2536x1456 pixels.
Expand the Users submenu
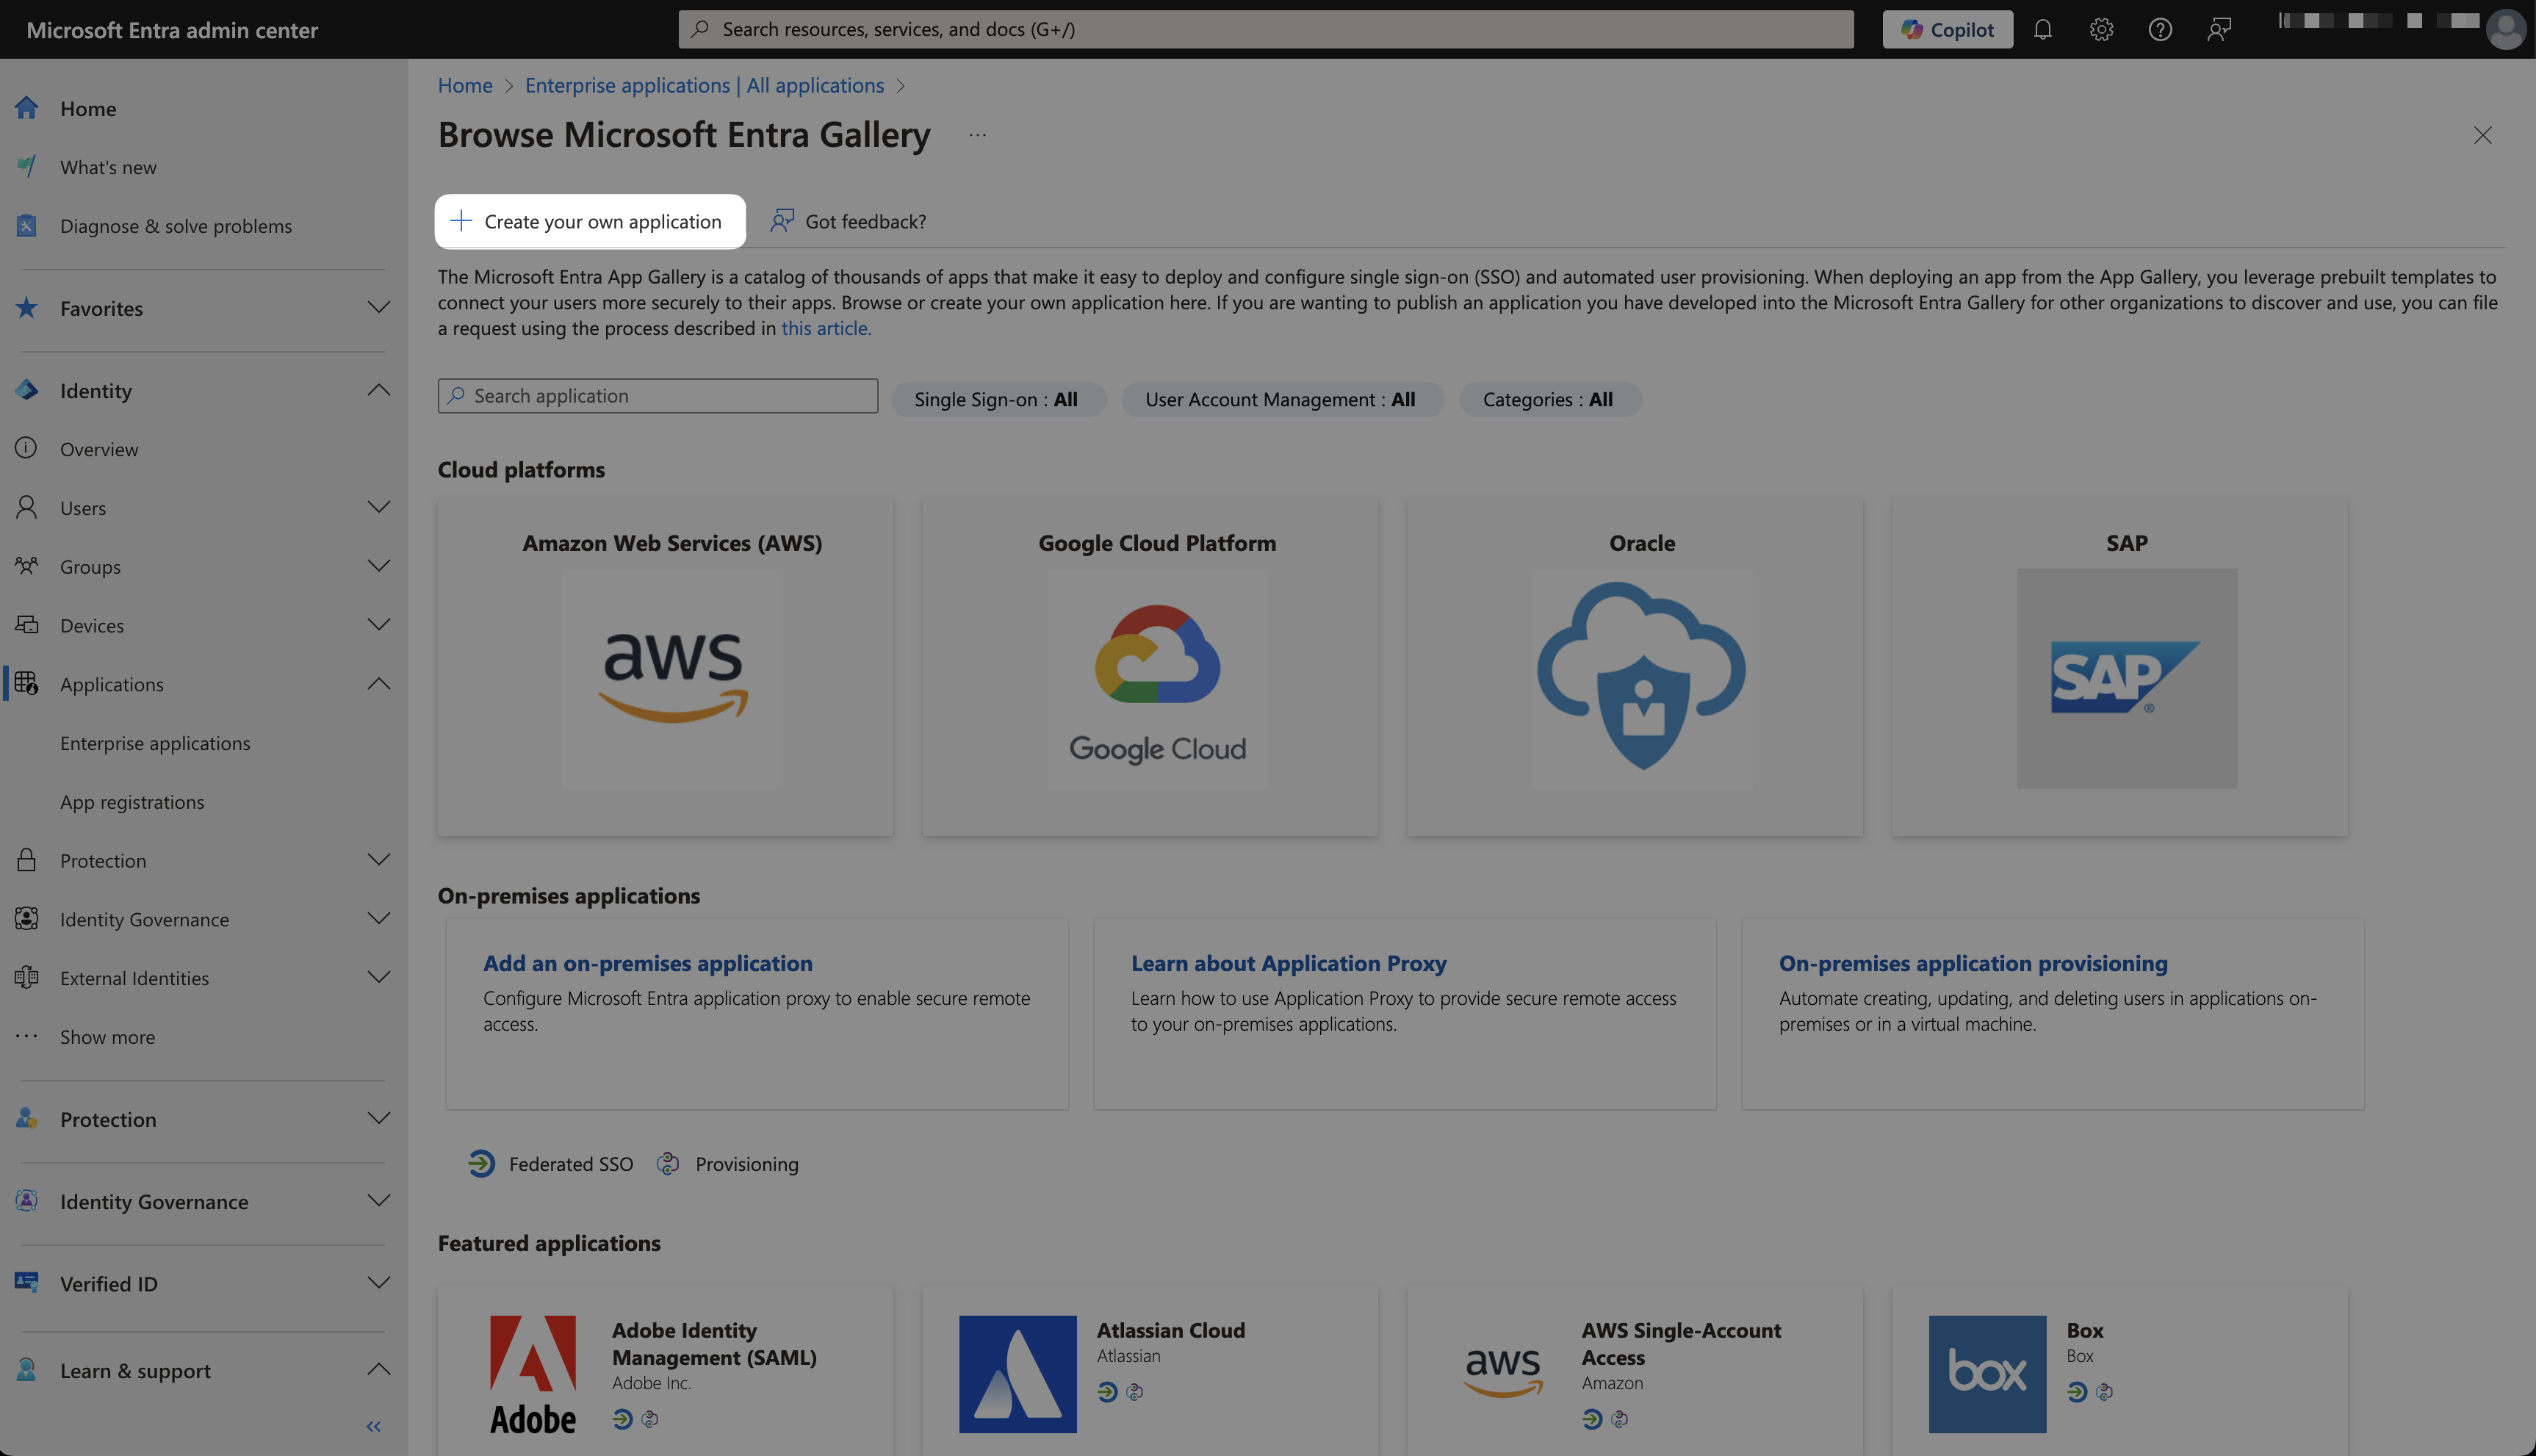(x=378, y=507)
